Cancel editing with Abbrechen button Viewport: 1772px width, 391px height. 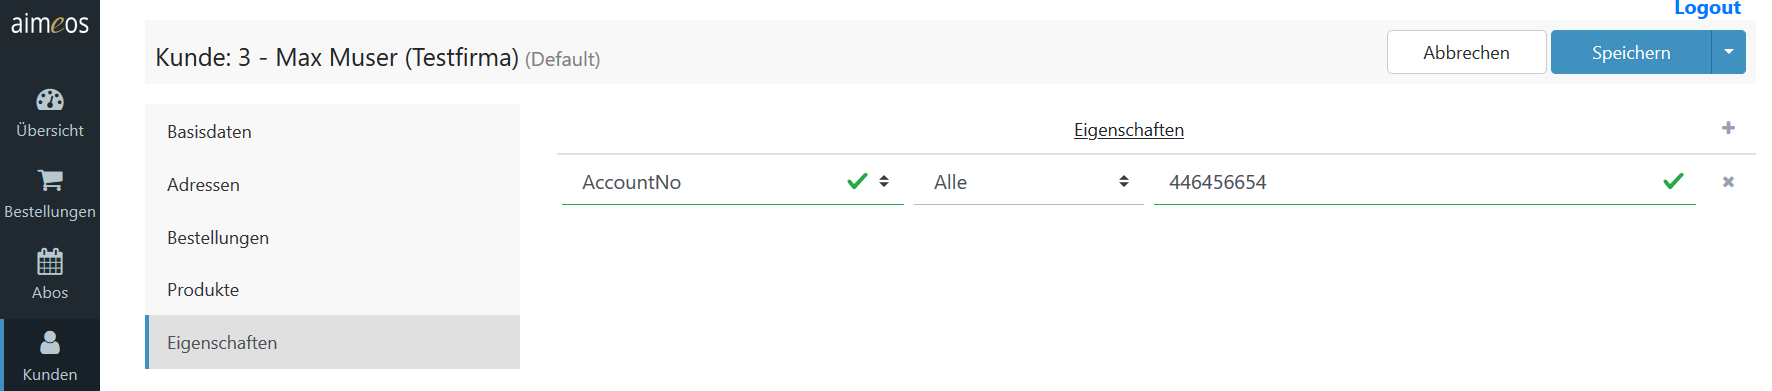click(x=1467, y=52)
